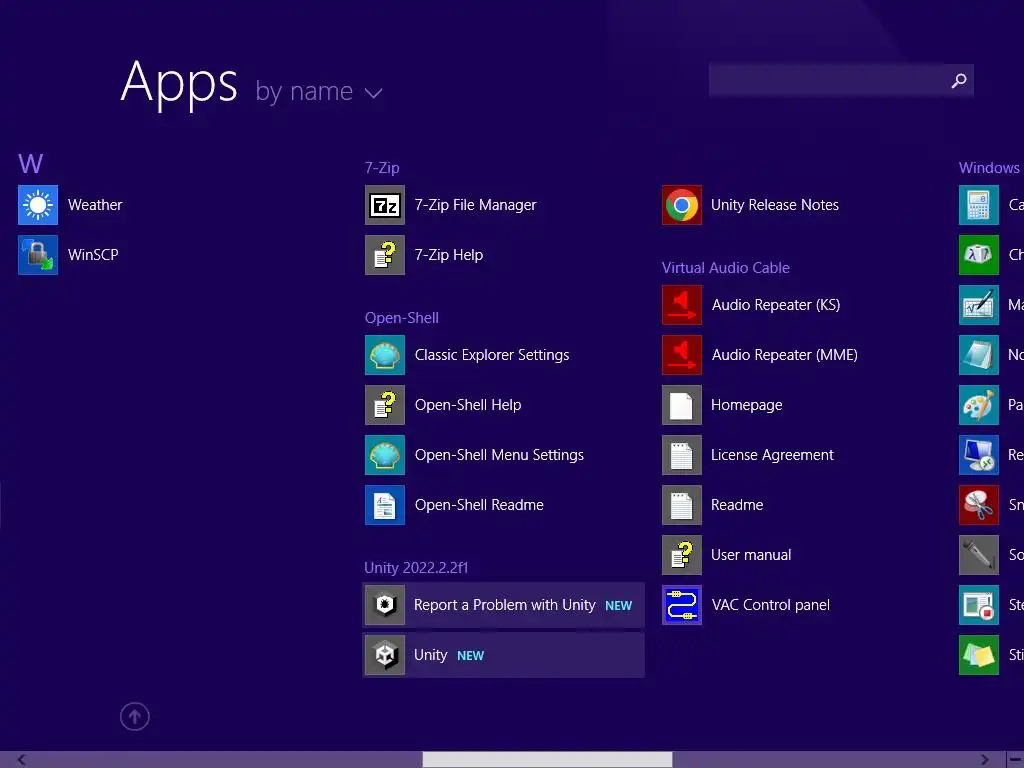
Task: Open Virtual Audio Cable Readme icon
Action: (682, 505)
